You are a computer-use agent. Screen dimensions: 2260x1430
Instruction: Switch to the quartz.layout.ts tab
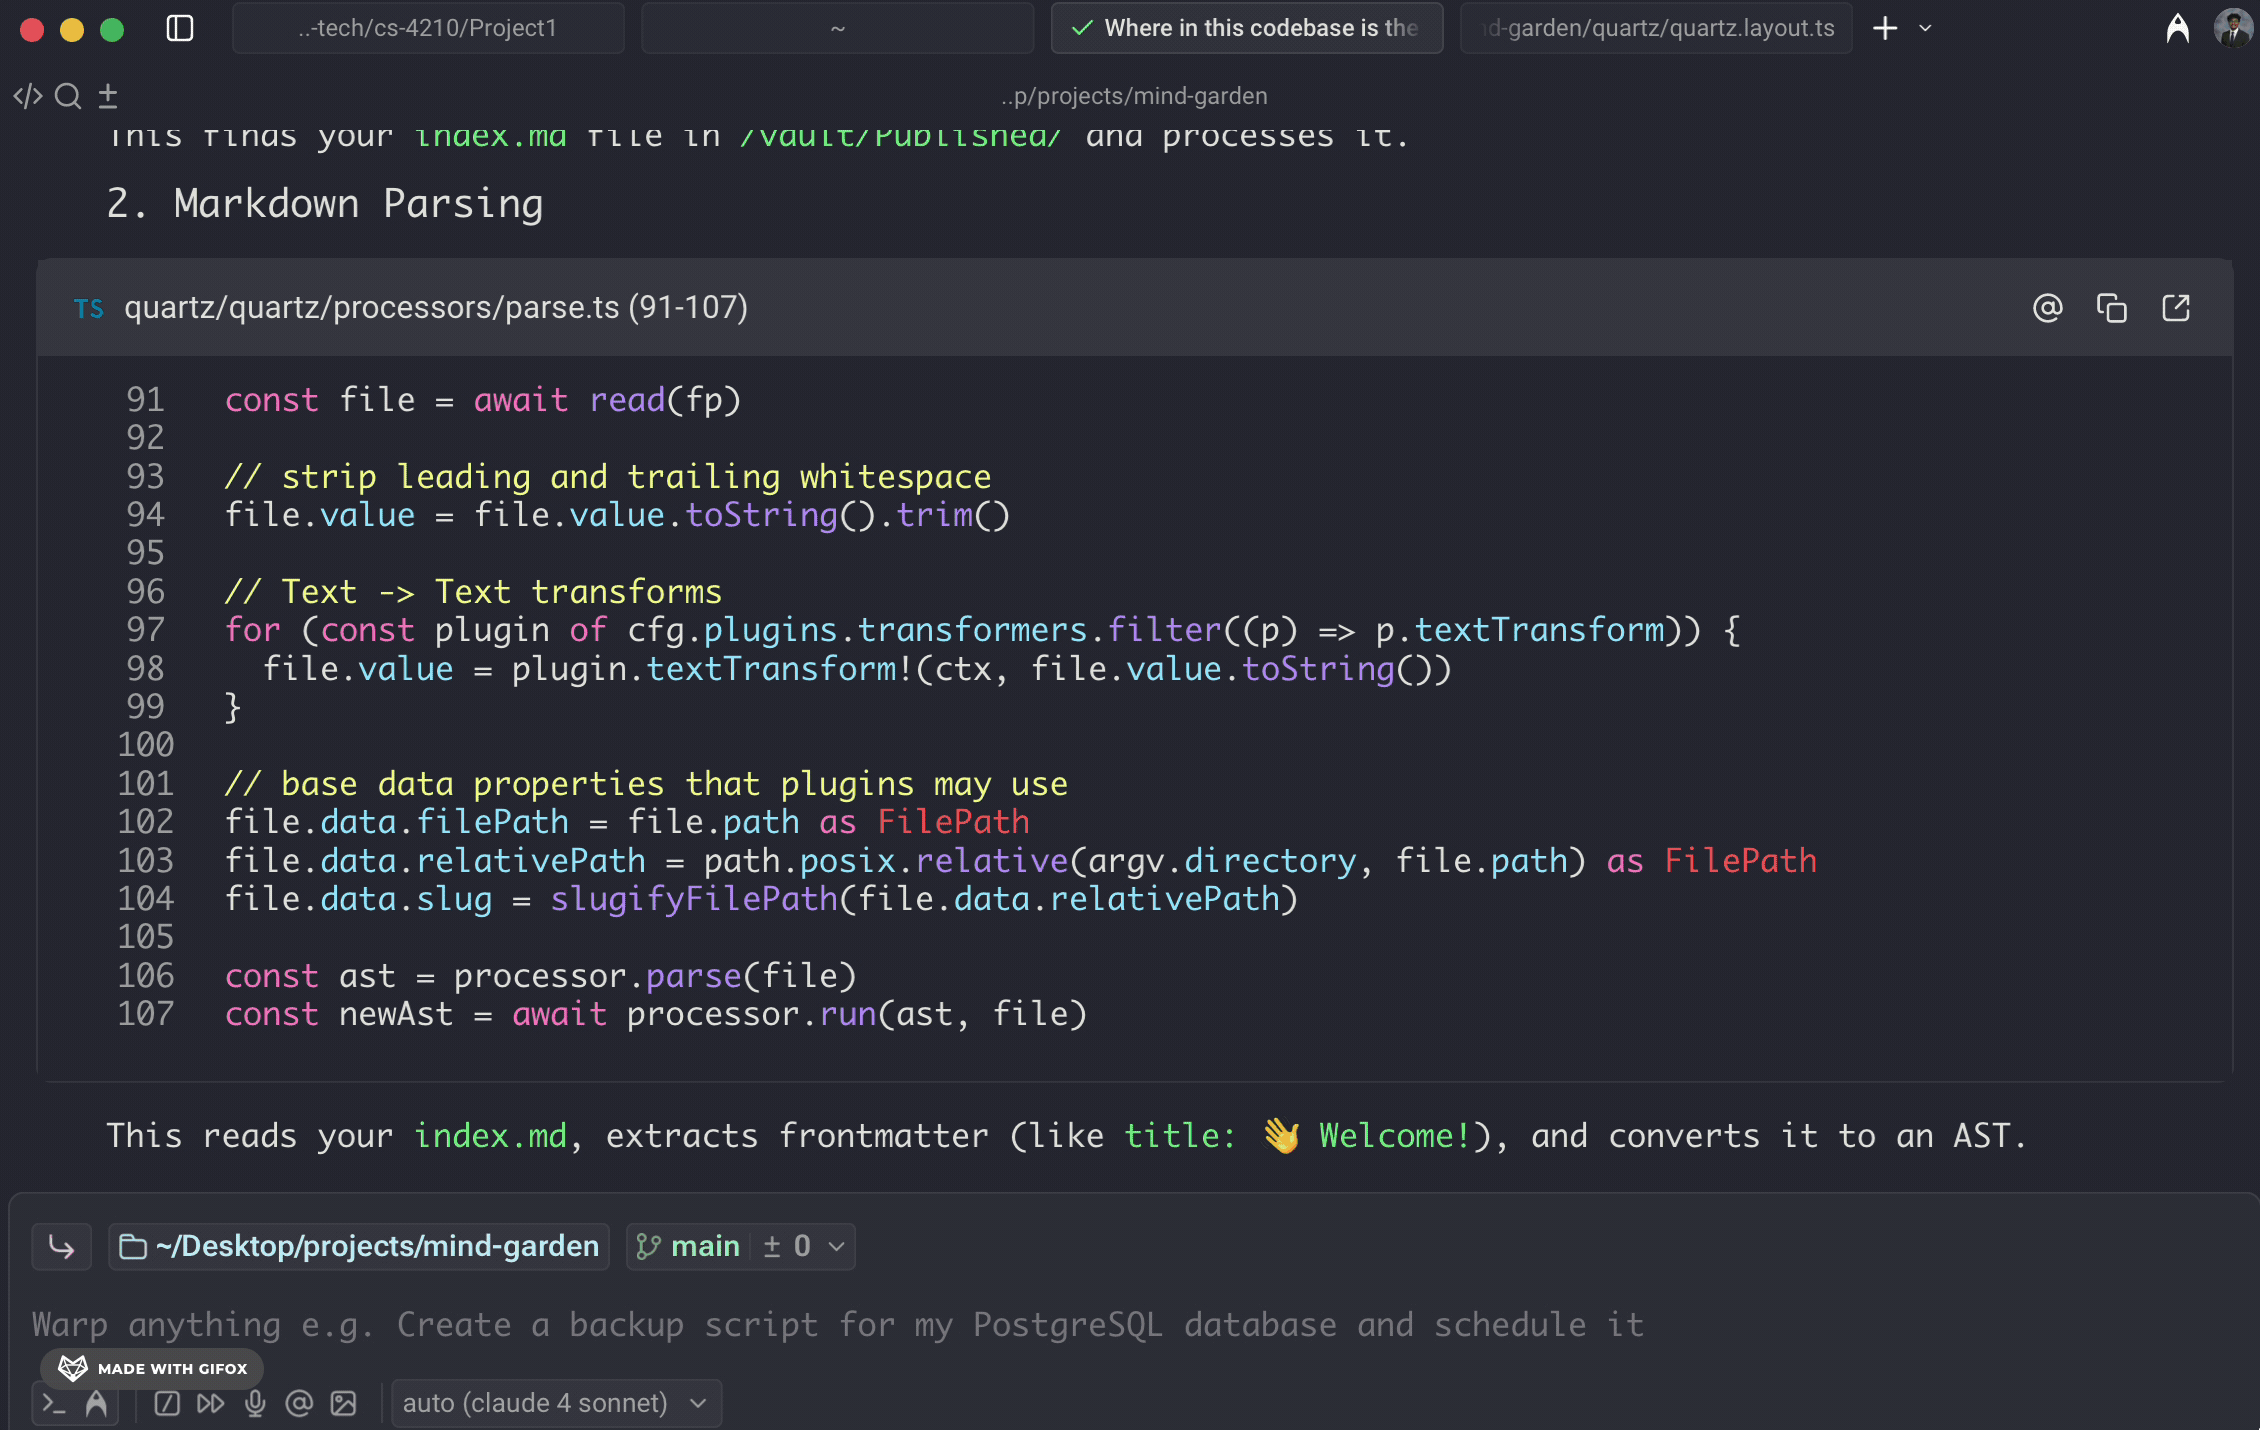tap(1656, 28)
